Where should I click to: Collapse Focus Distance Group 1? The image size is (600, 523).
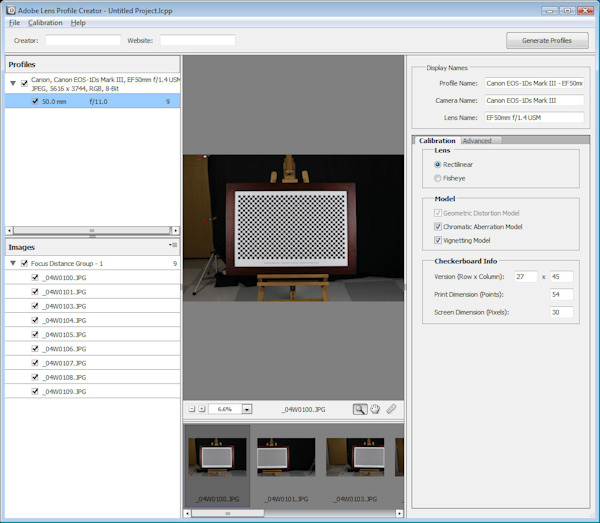[x=12, y=263]
